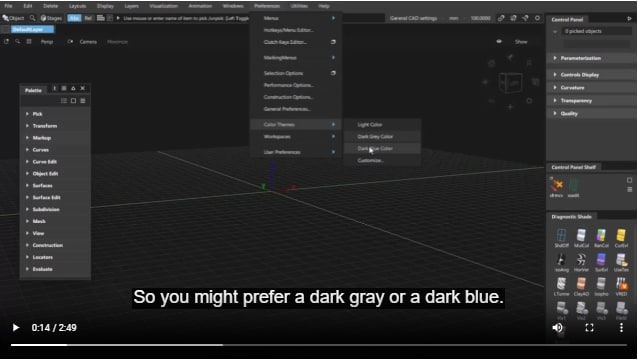Screen dimensions: 638x360
Task: Open the Selection Options box icon
Action: [x=333, y=73]
